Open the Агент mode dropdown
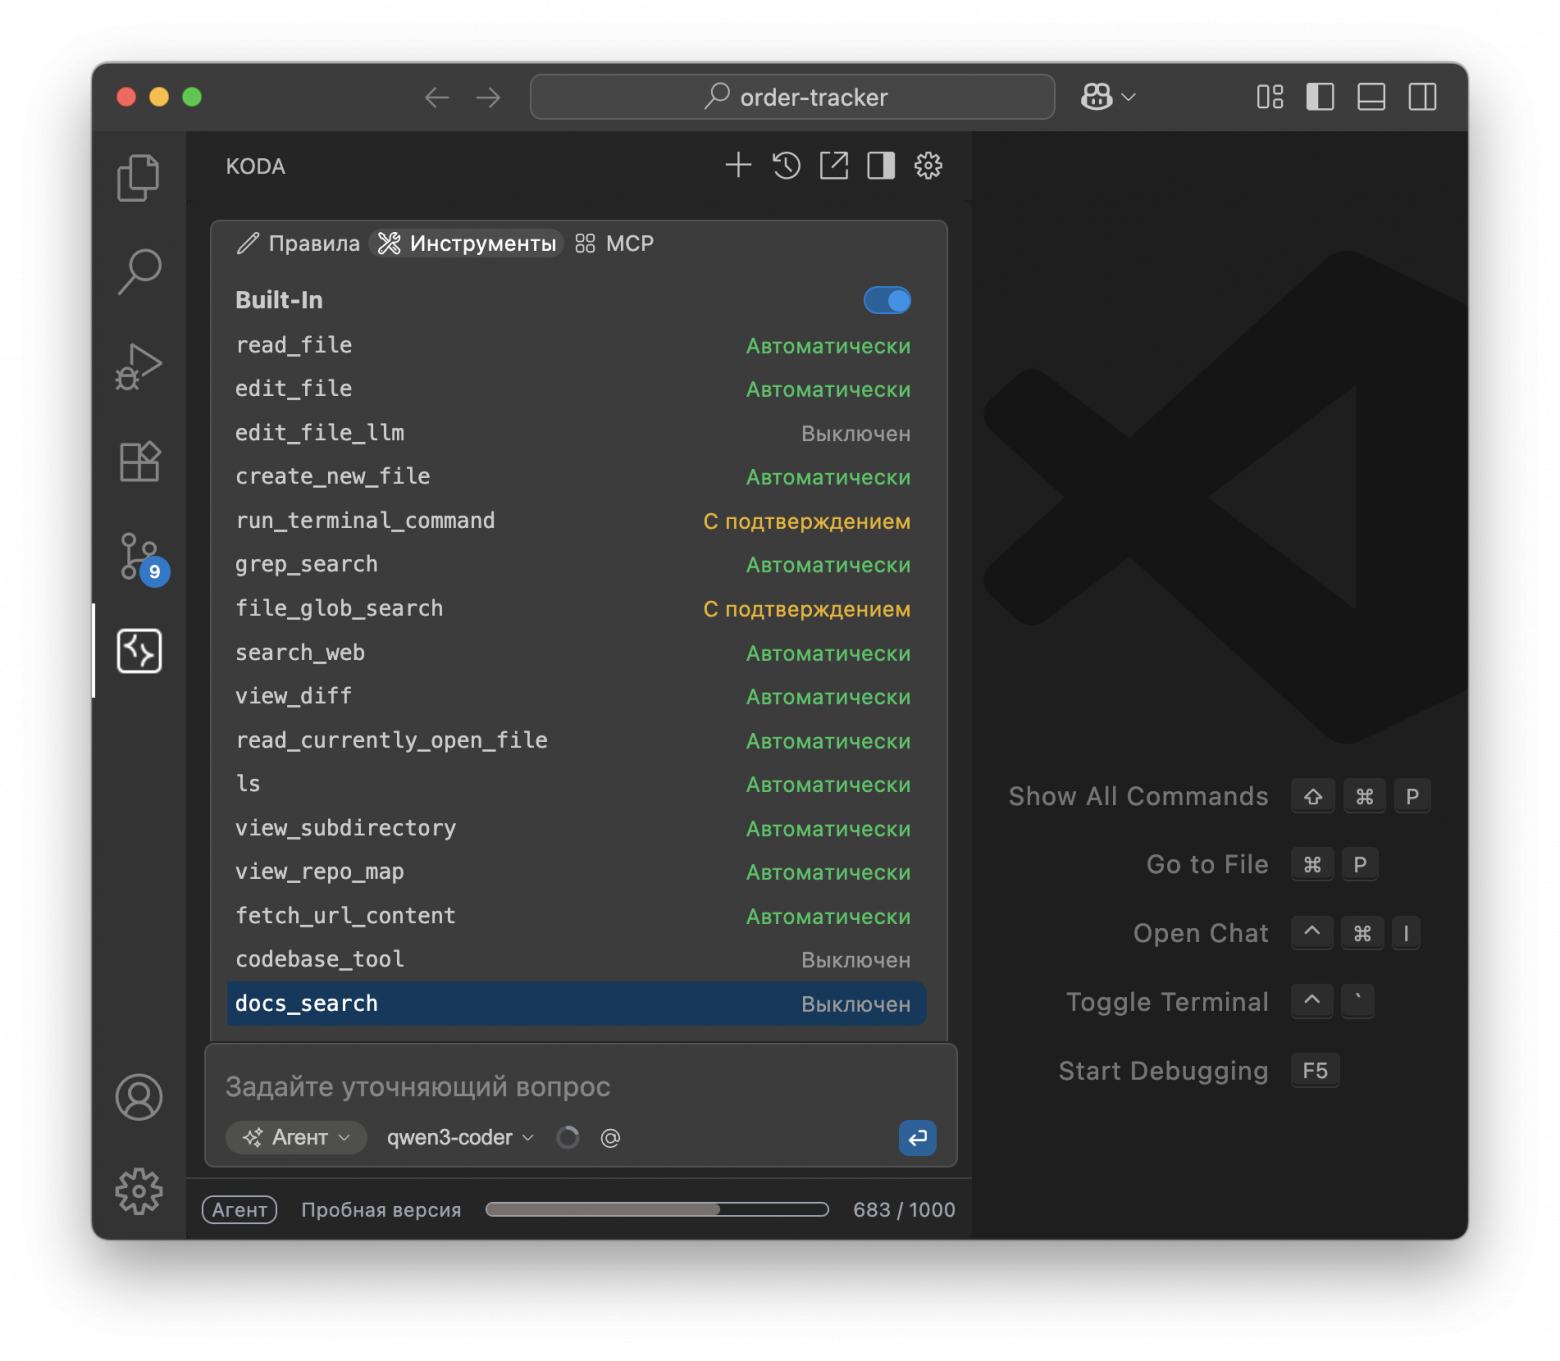The width and height of the screenshot is (1560, 1361). click(x=296, y=1137)
